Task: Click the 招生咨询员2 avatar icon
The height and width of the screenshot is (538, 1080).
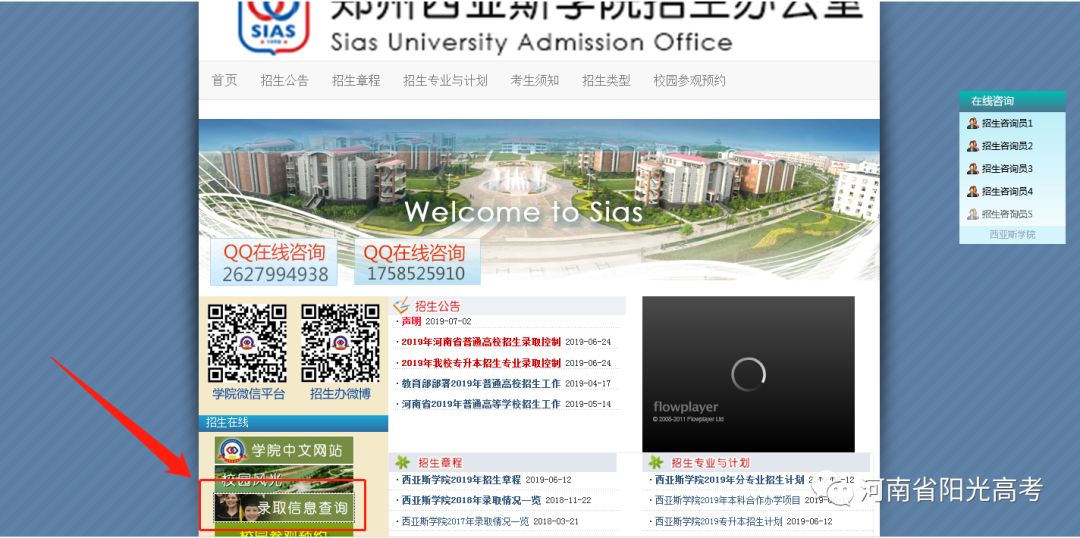Action: click(x=973, y=146)
